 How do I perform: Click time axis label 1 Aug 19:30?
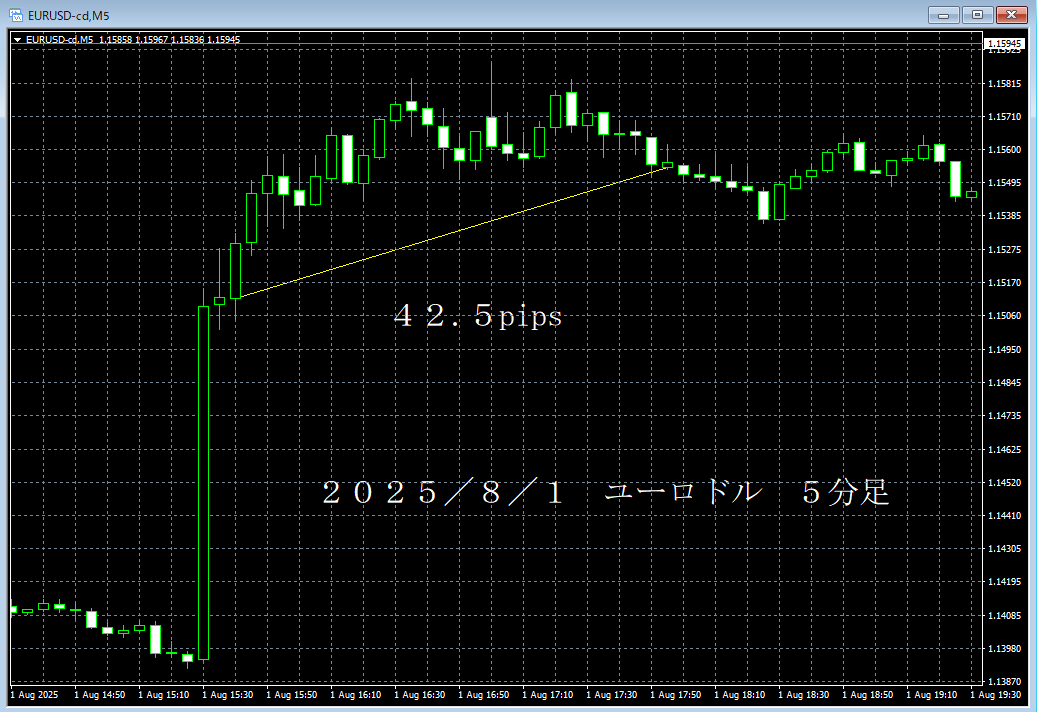(996, 695)
